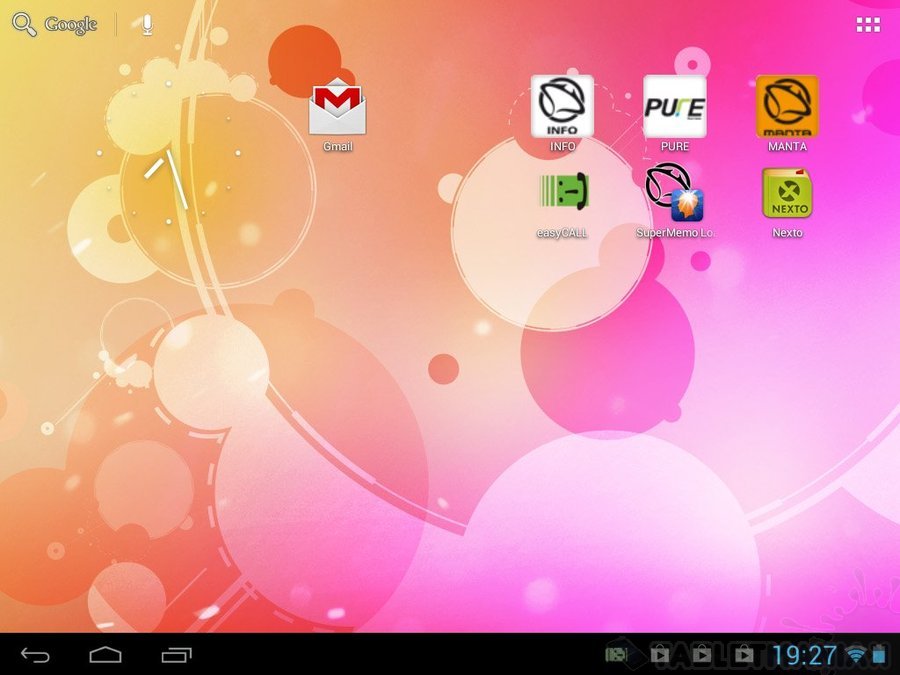The image size is (900, 675).
Task: Open the green easyCALL notification icon
Action: pos(617,655)
